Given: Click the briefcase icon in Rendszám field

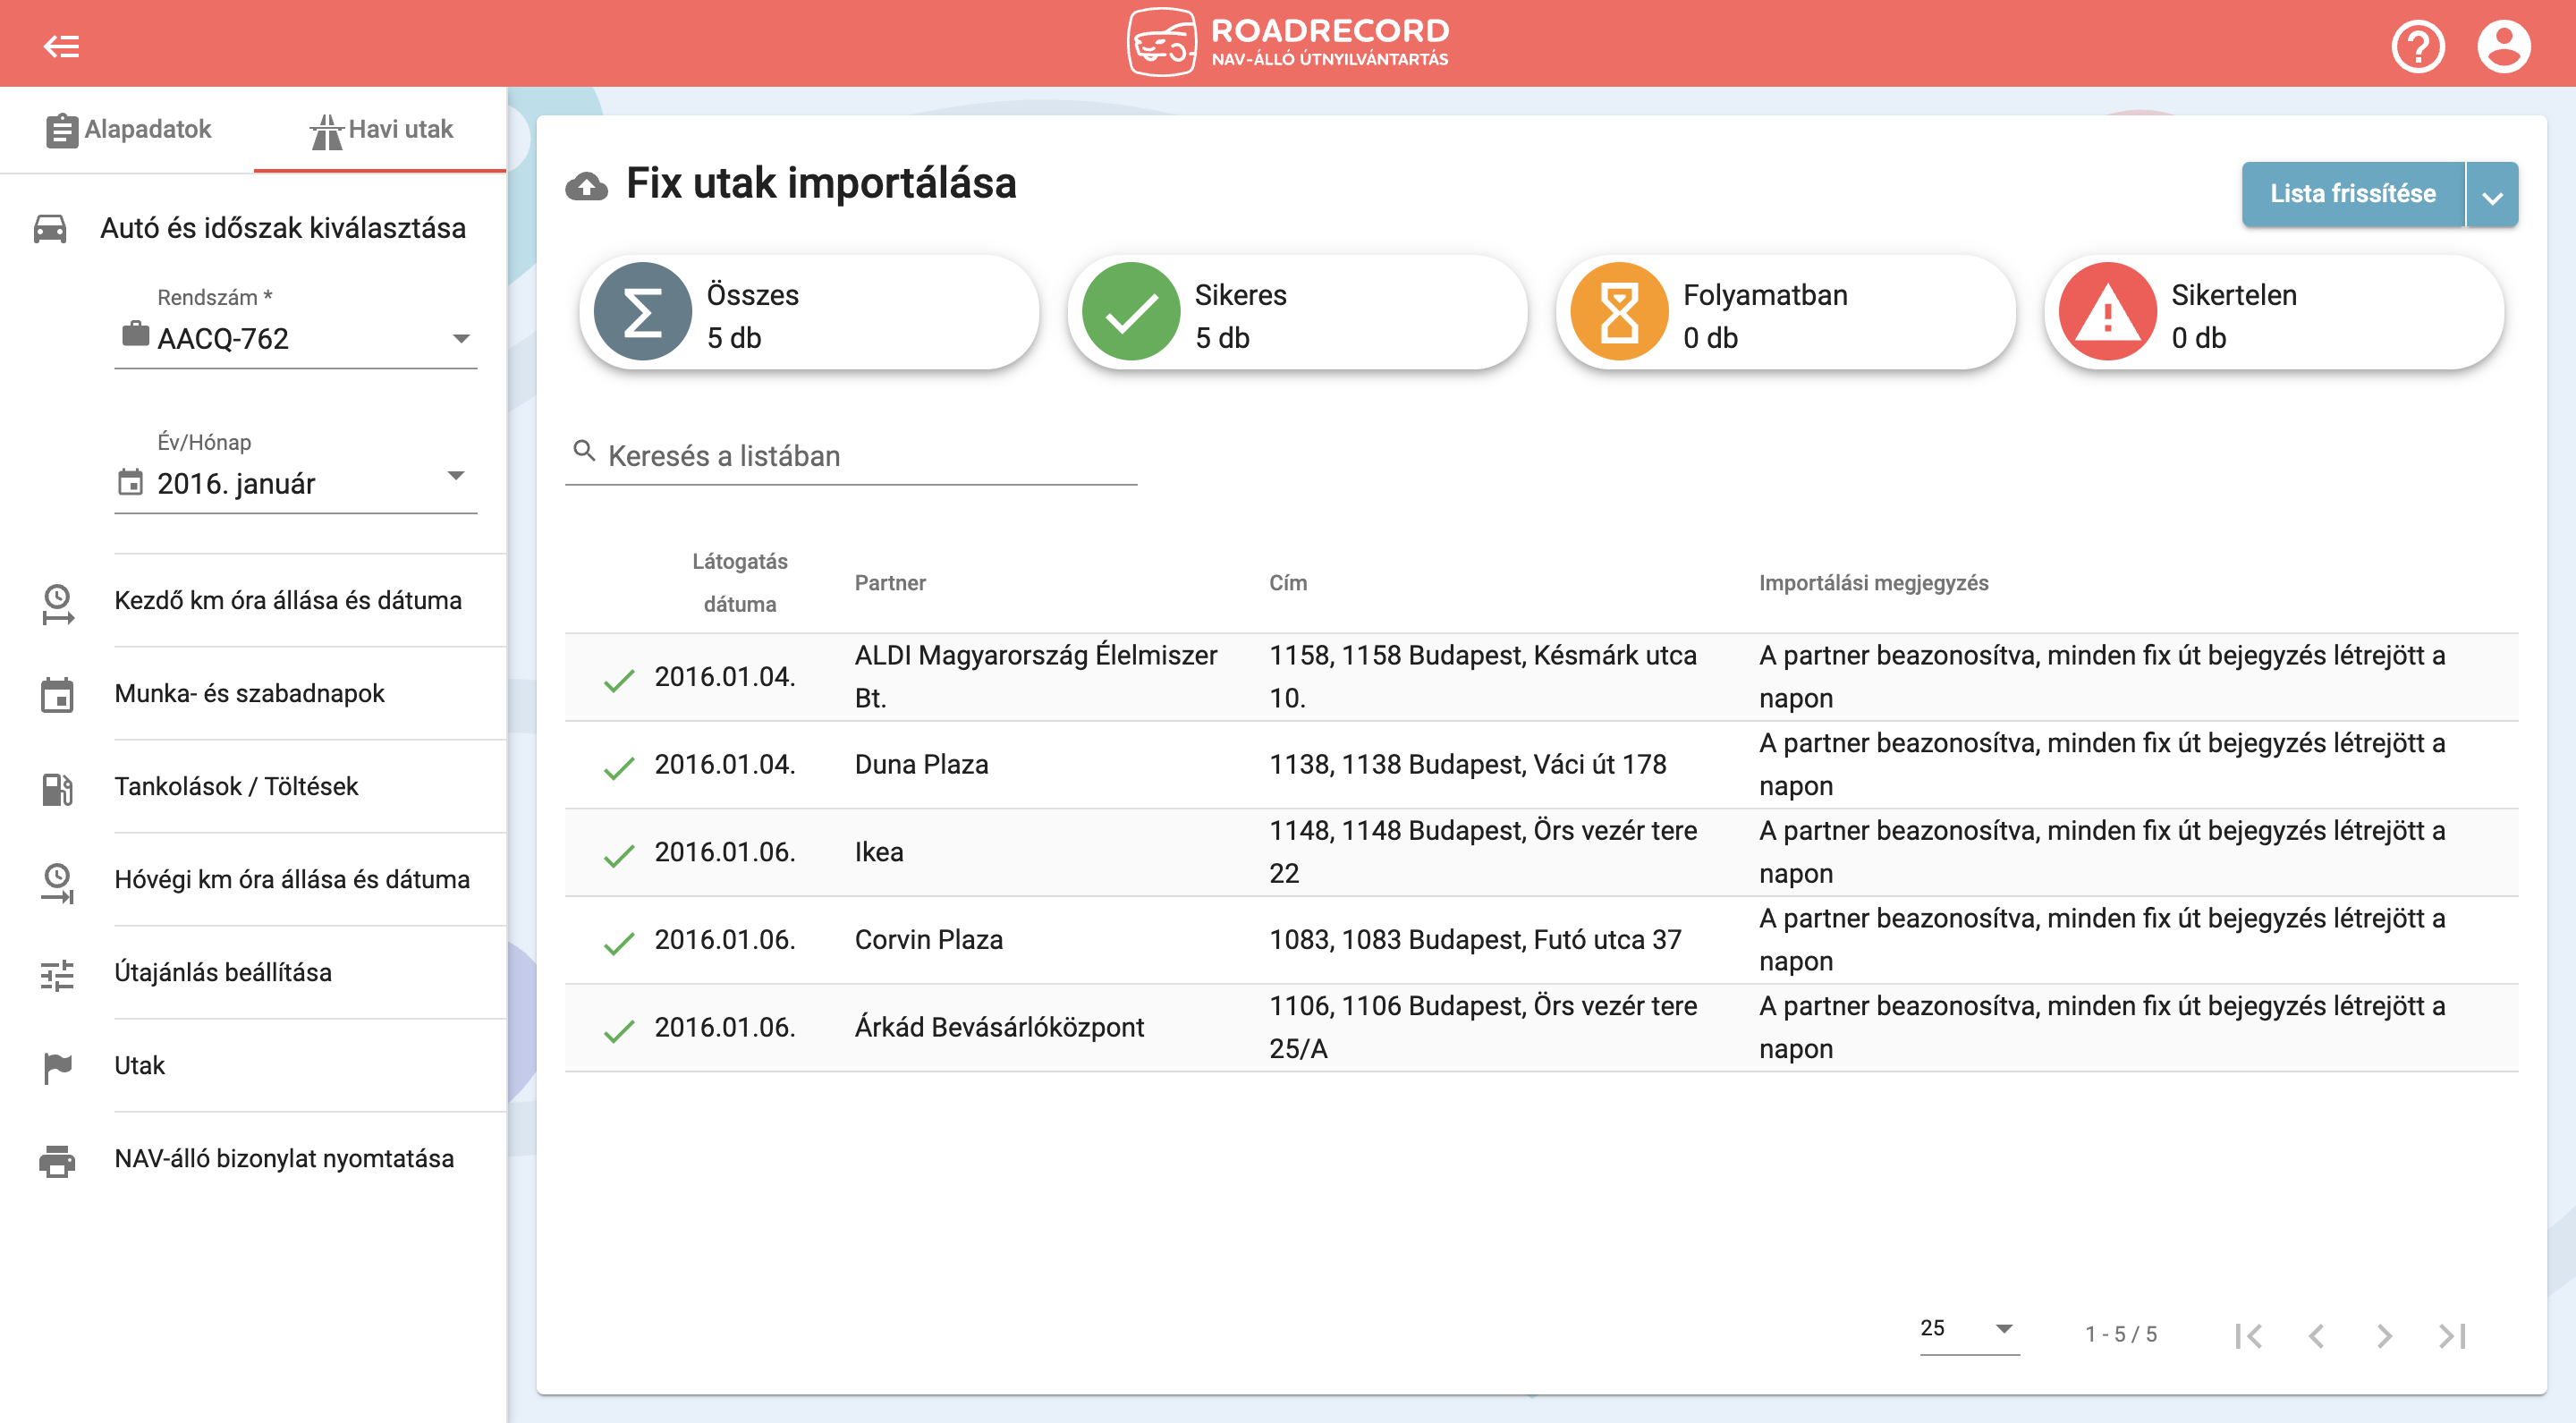Looking at the screenshot, I should (x=135, y=334).
